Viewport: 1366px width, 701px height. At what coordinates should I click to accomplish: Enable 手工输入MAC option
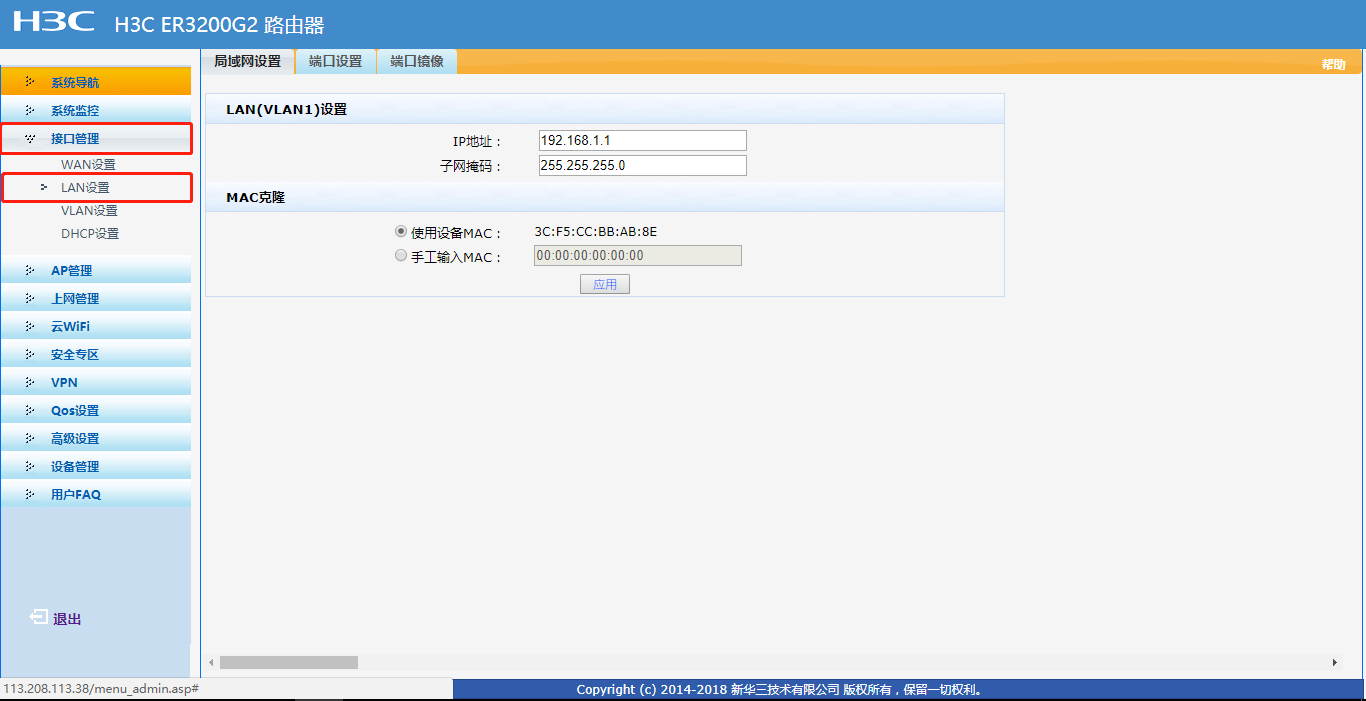(x=401, y=255)
